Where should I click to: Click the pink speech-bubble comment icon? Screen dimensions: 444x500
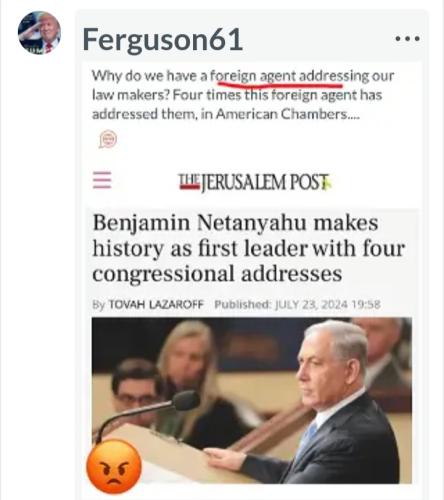(x=108, y=139)
